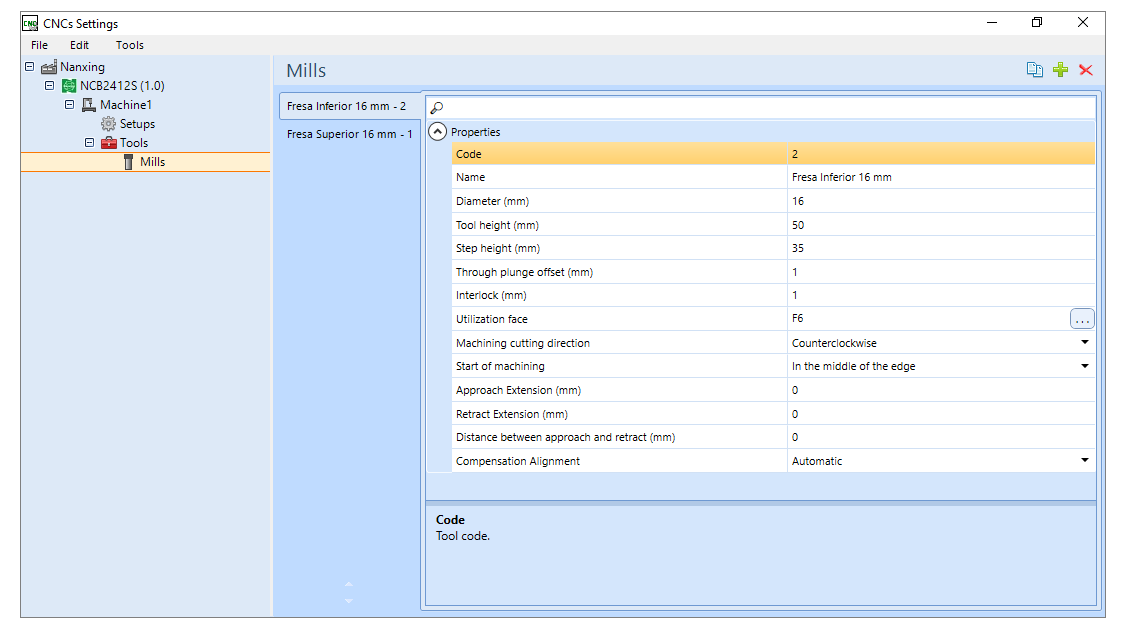
Task: Select the NCB2412S (1.0) tree label
Action: 122,86
